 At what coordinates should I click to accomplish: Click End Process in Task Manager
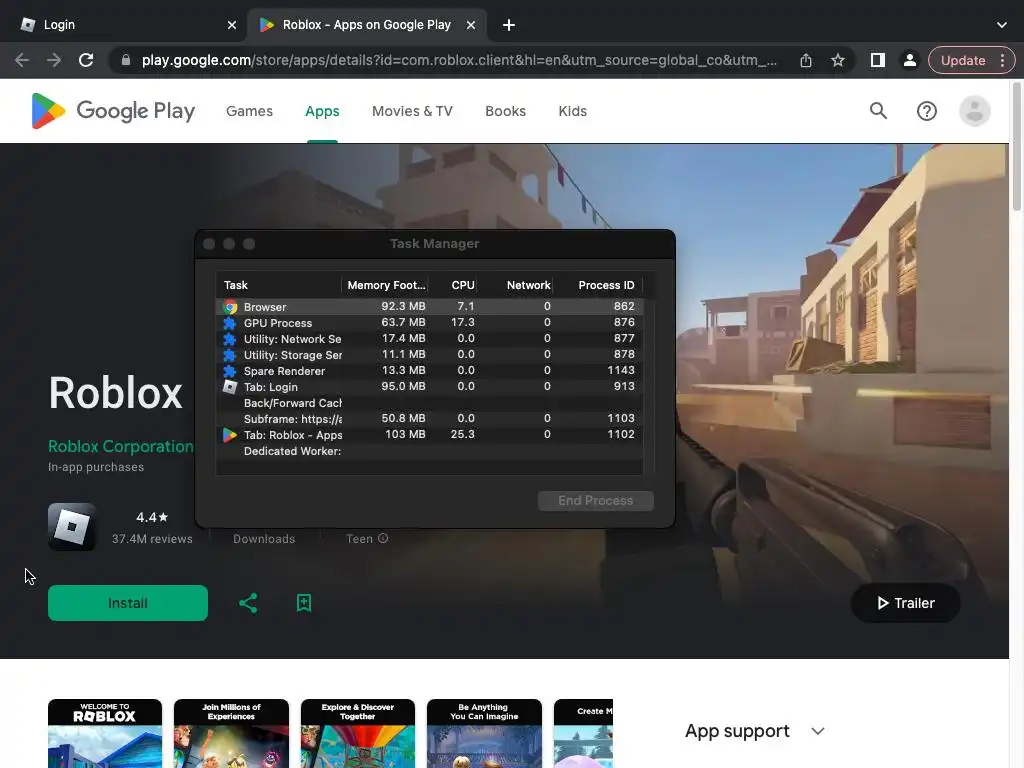(596, 501)
